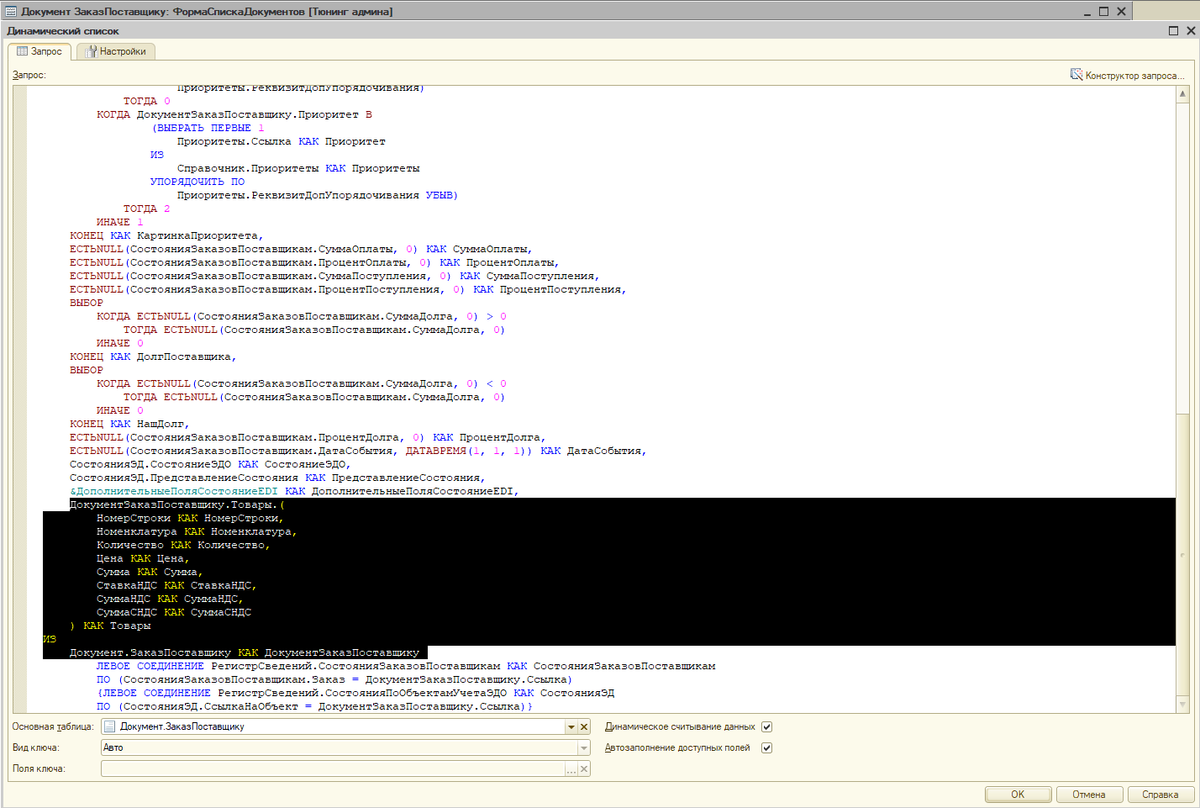Click the Справка help button
Screen dimensions: 1200x808
pos(1160,794)
